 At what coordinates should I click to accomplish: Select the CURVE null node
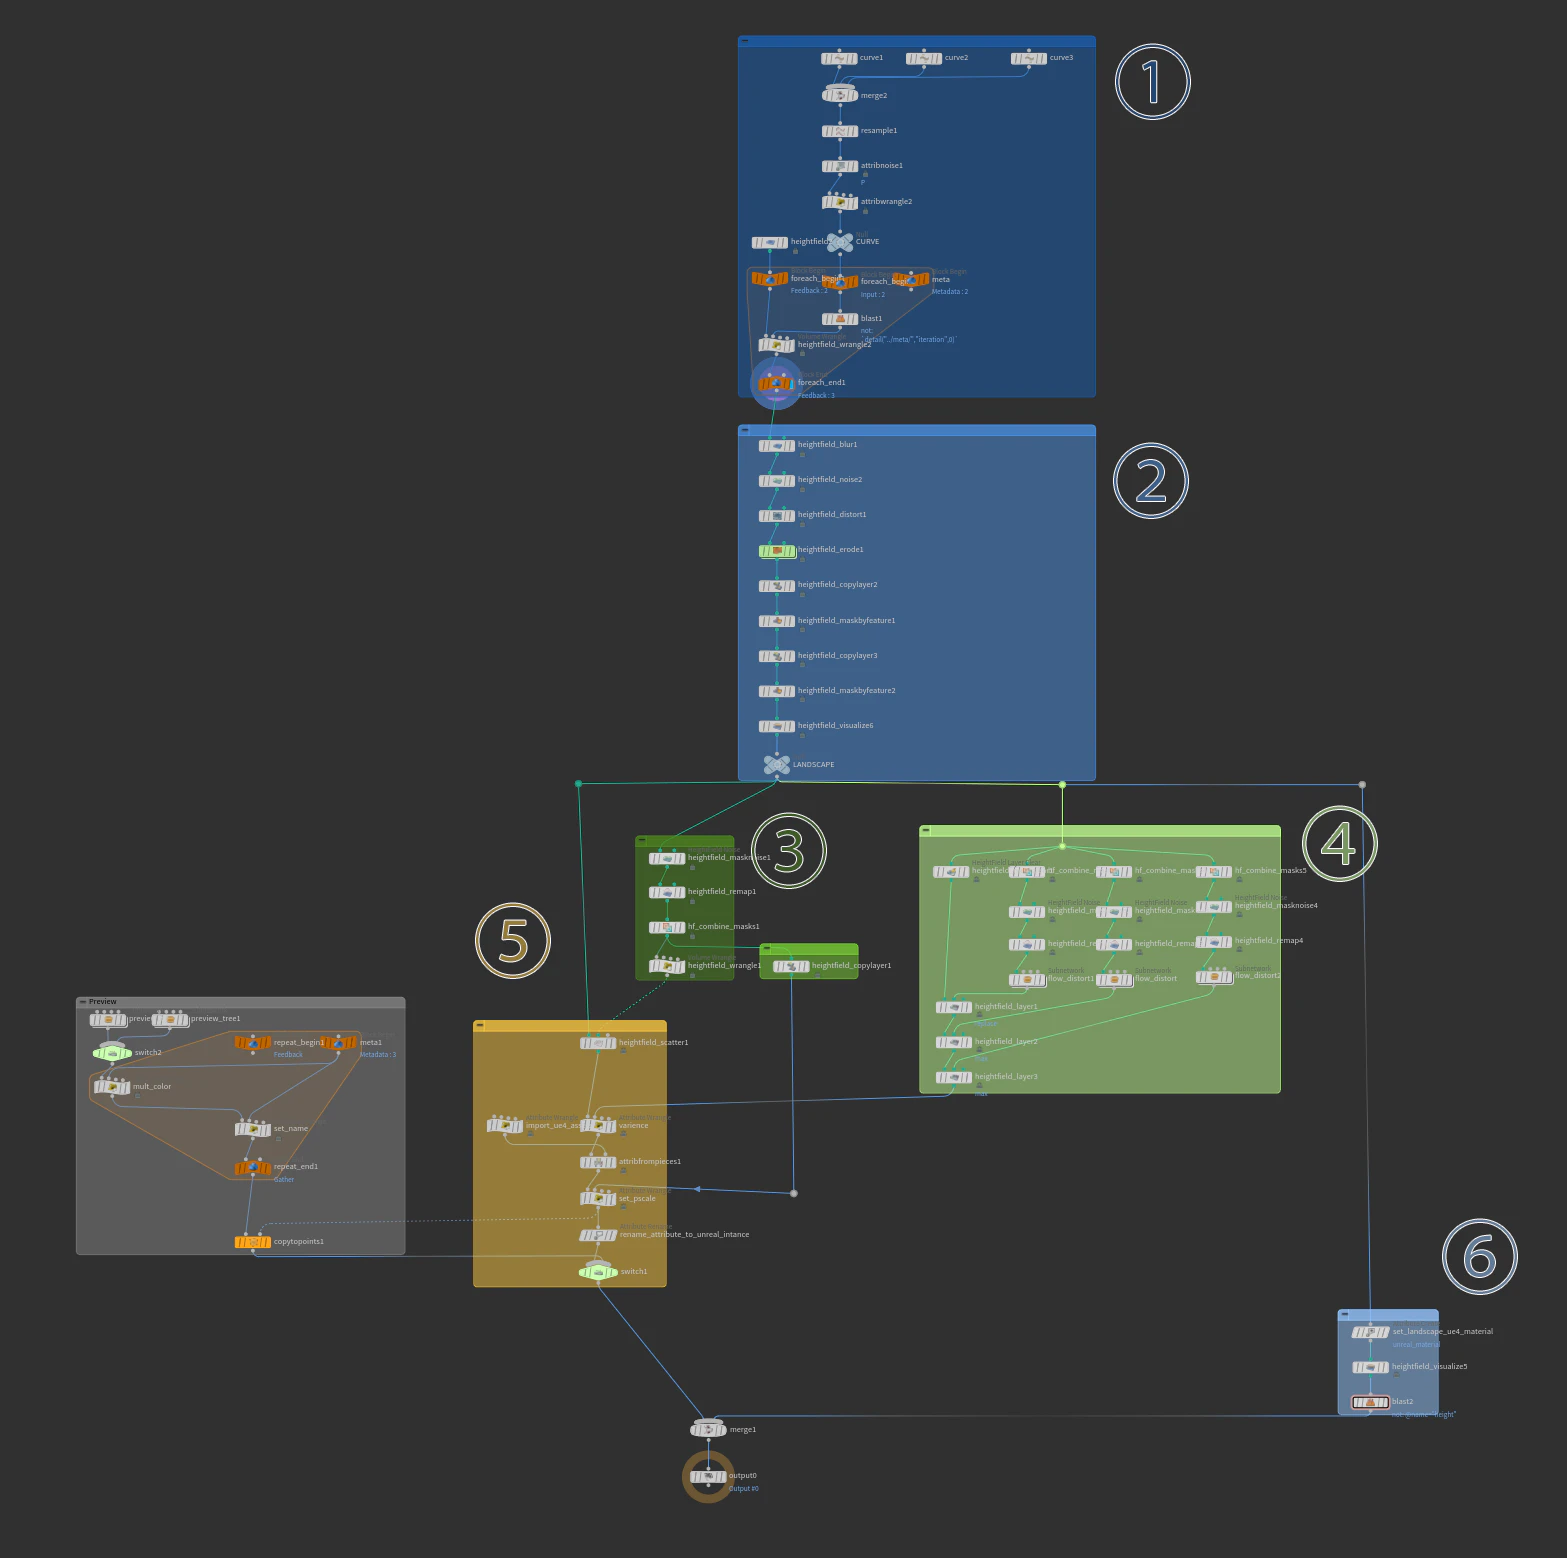[x=840, y=242]
